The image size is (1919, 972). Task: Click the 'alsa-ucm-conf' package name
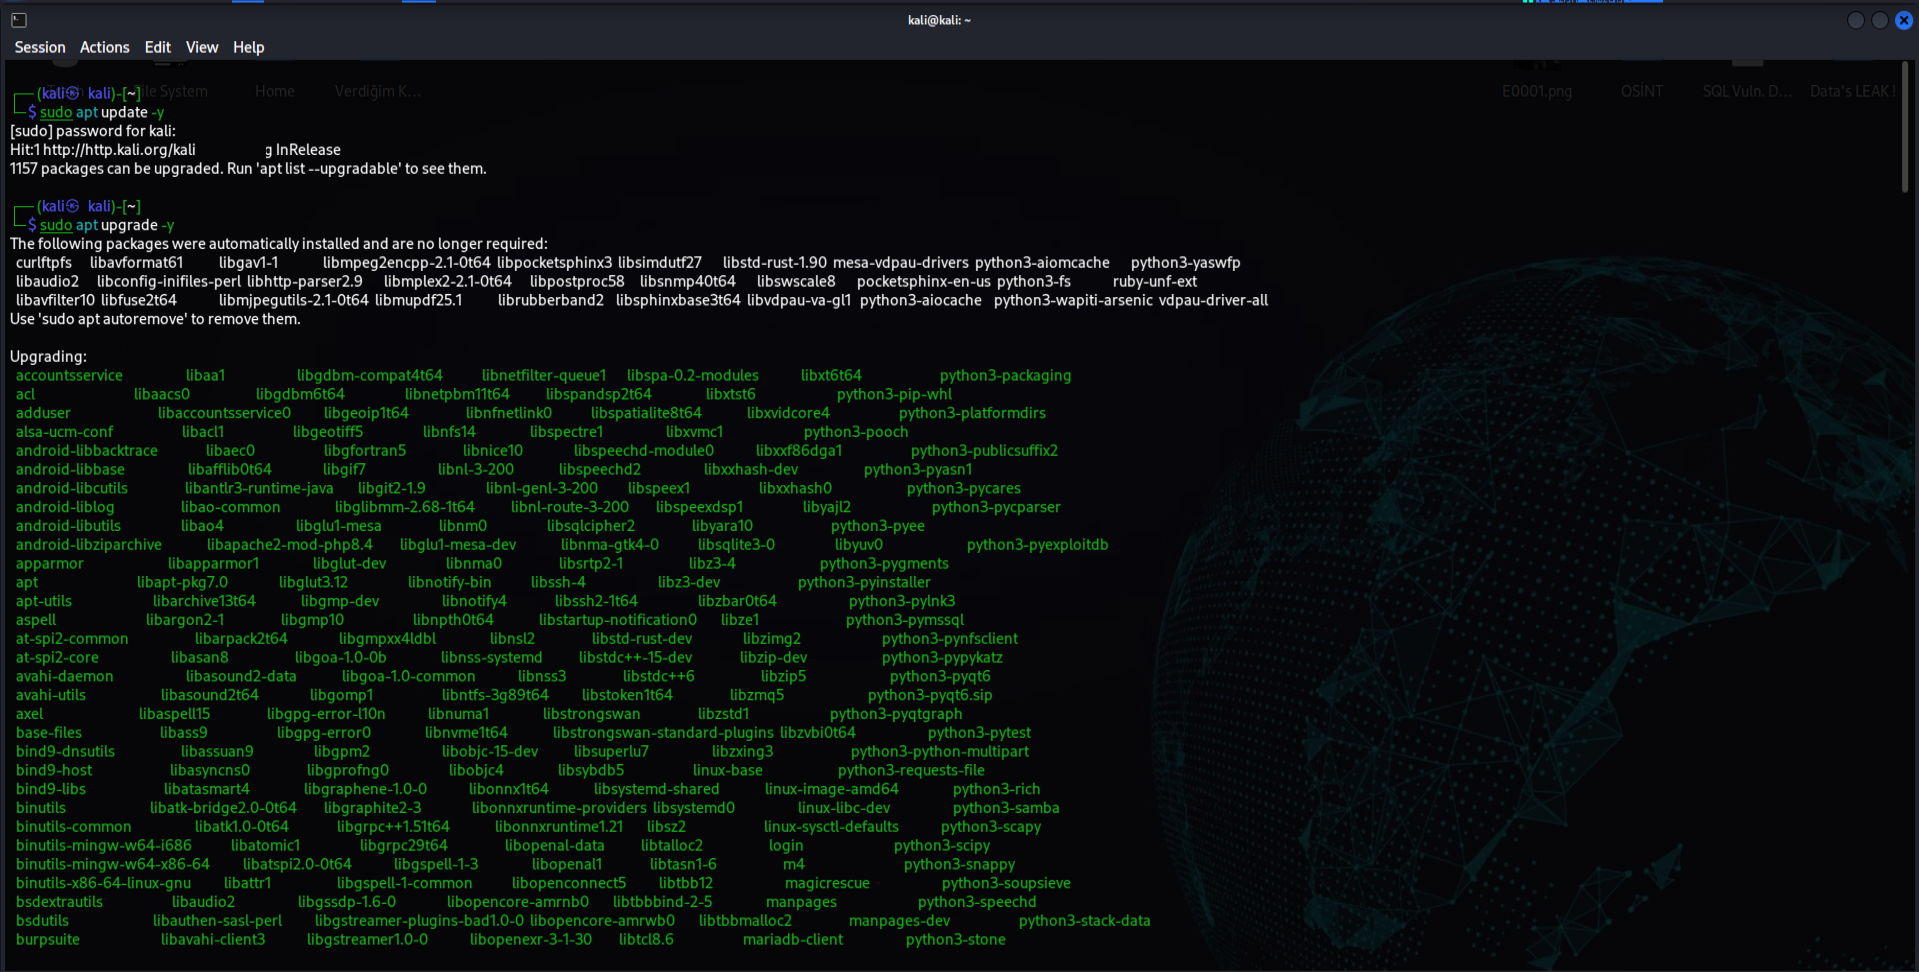click(x=64, y=432)
